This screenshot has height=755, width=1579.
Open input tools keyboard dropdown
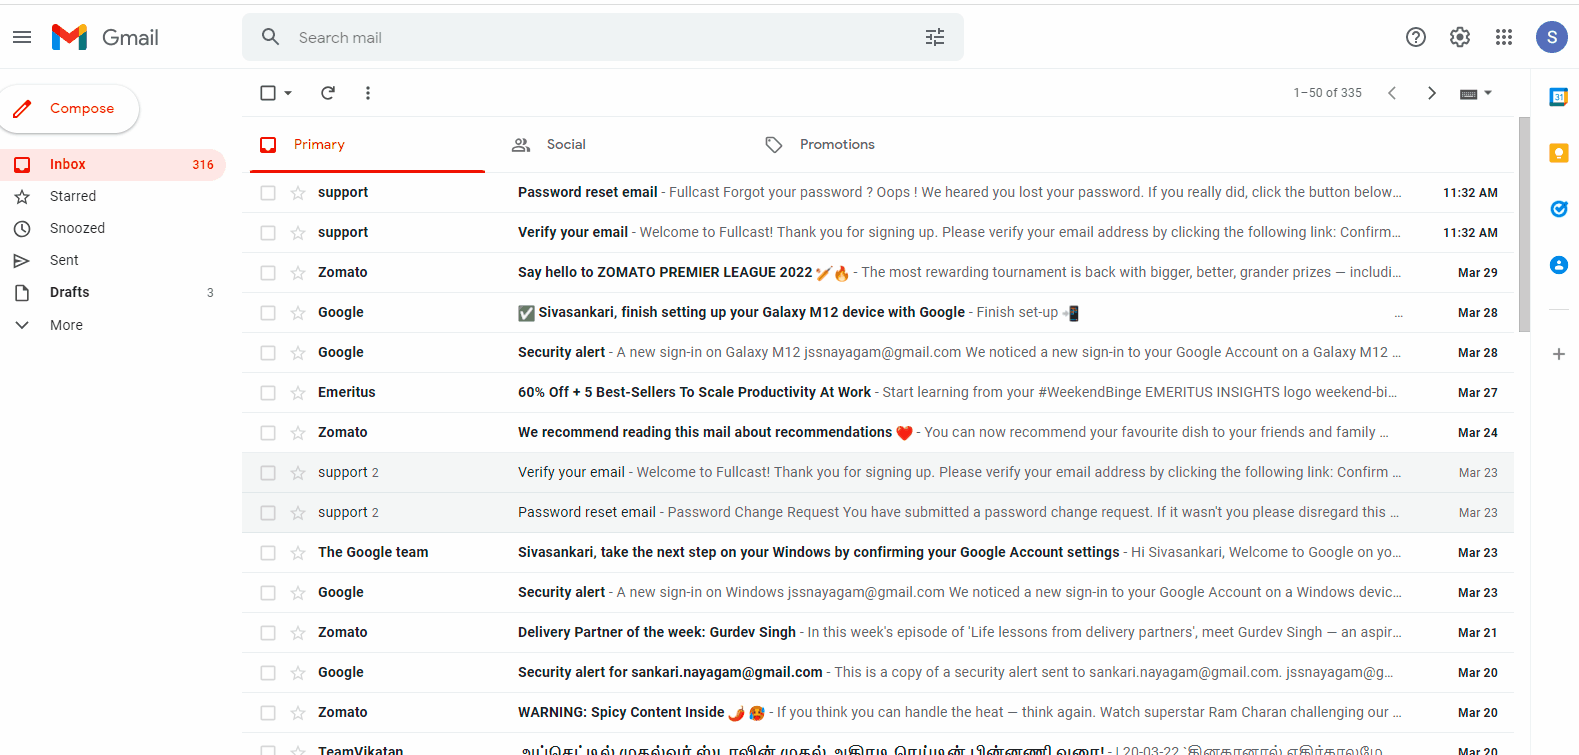tap(1476, 93)
